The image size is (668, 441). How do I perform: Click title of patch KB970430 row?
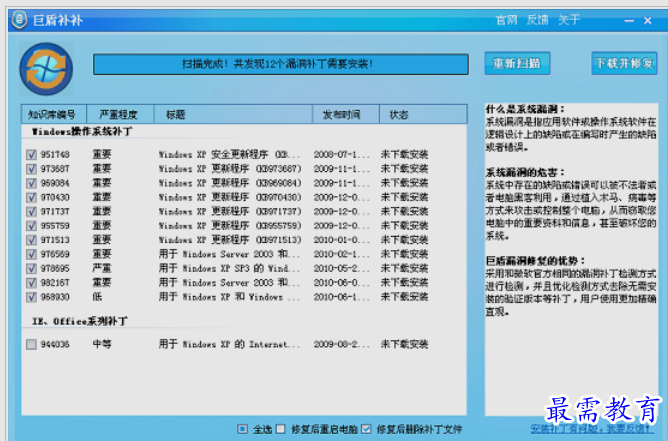(230, 197)
